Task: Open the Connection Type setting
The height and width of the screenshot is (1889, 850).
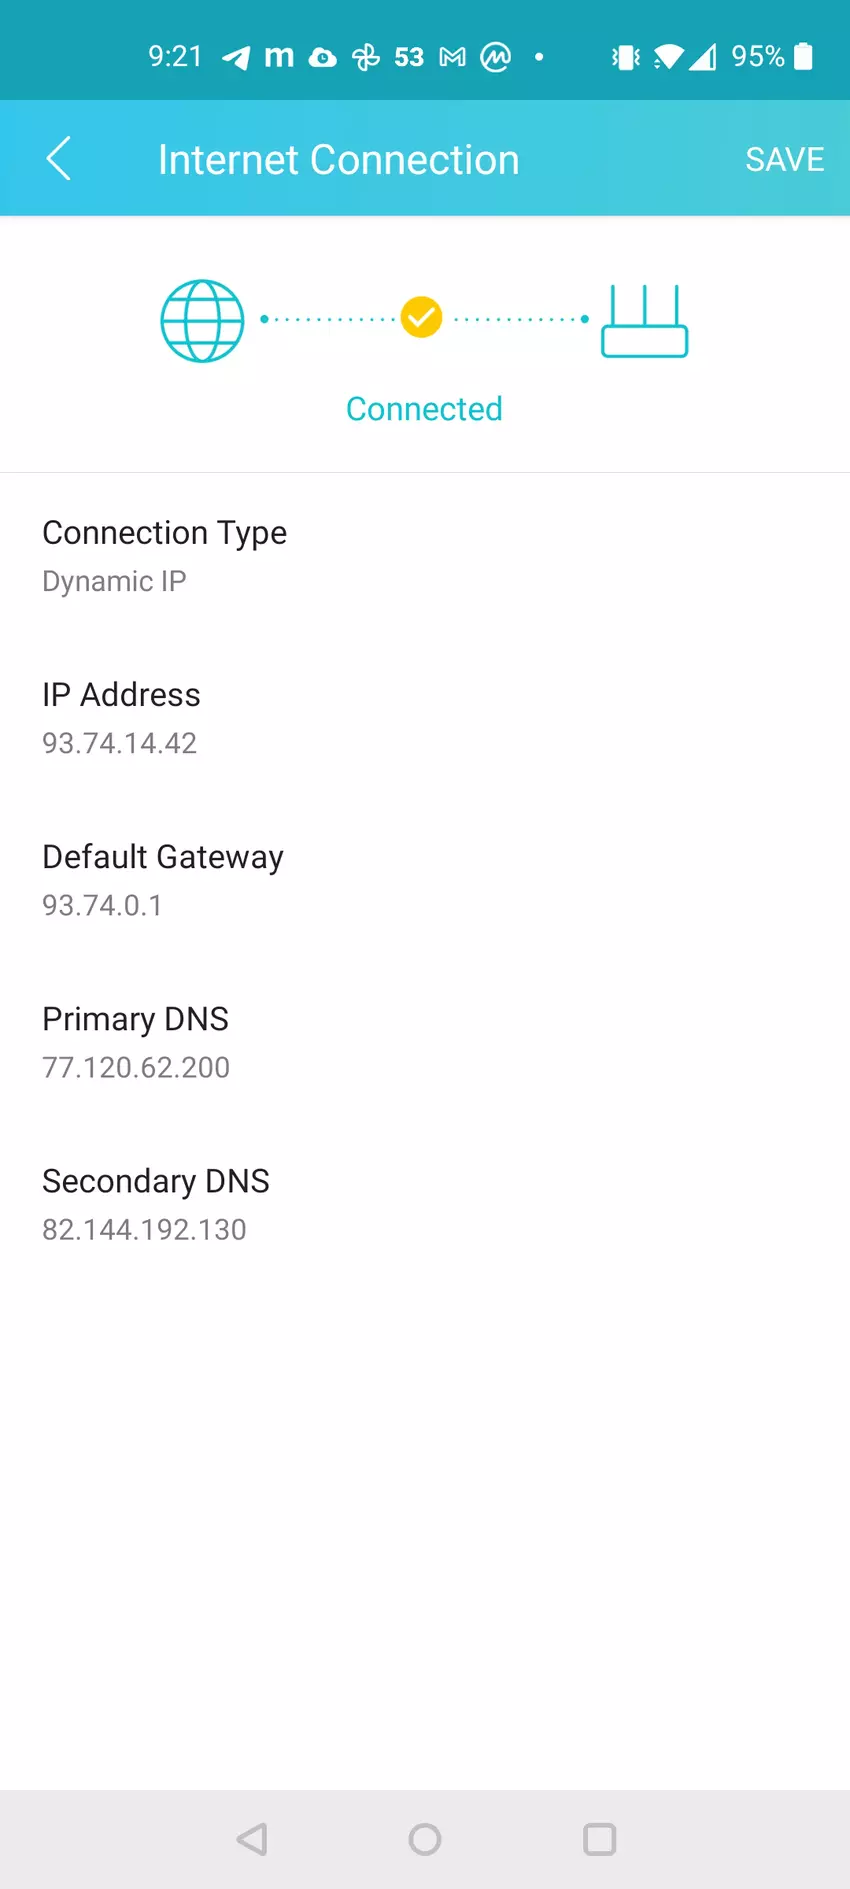Action: click(164, 533)
